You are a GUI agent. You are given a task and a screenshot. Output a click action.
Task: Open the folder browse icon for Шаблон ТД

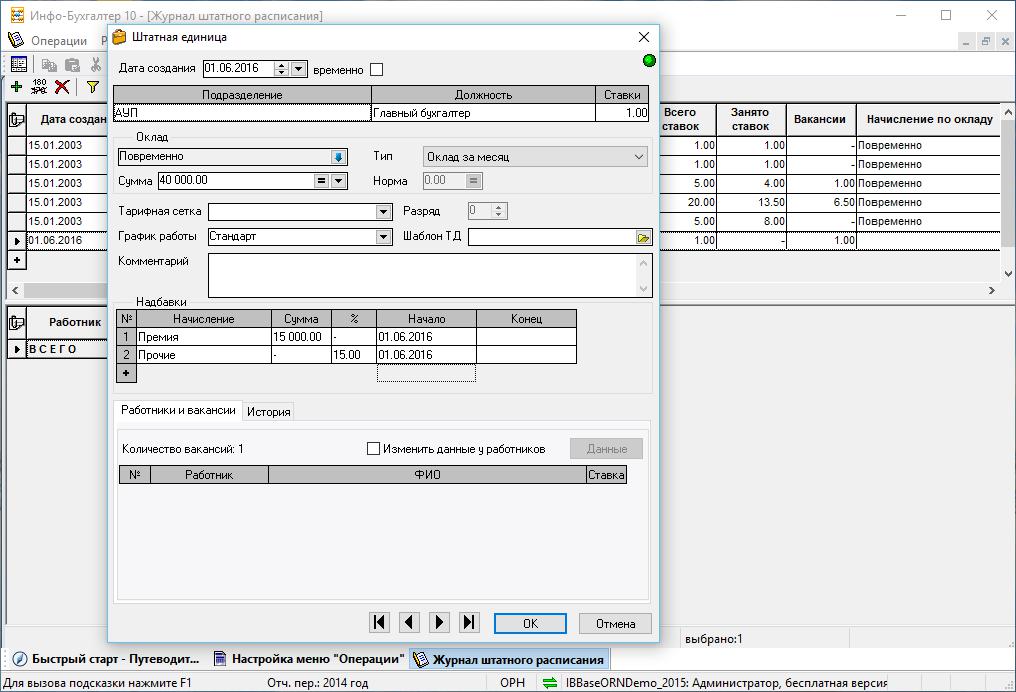643,238
